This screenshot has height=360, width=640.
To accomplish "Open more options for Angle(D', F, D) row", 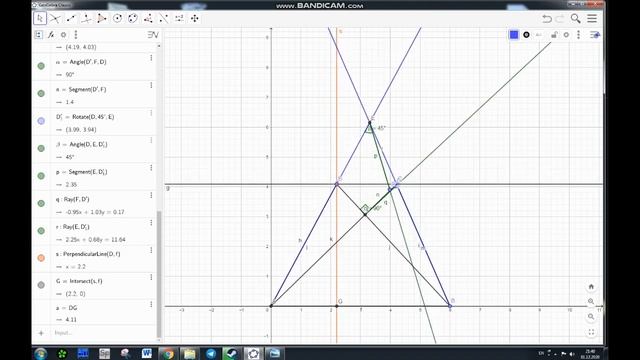I will pos(151,58).
